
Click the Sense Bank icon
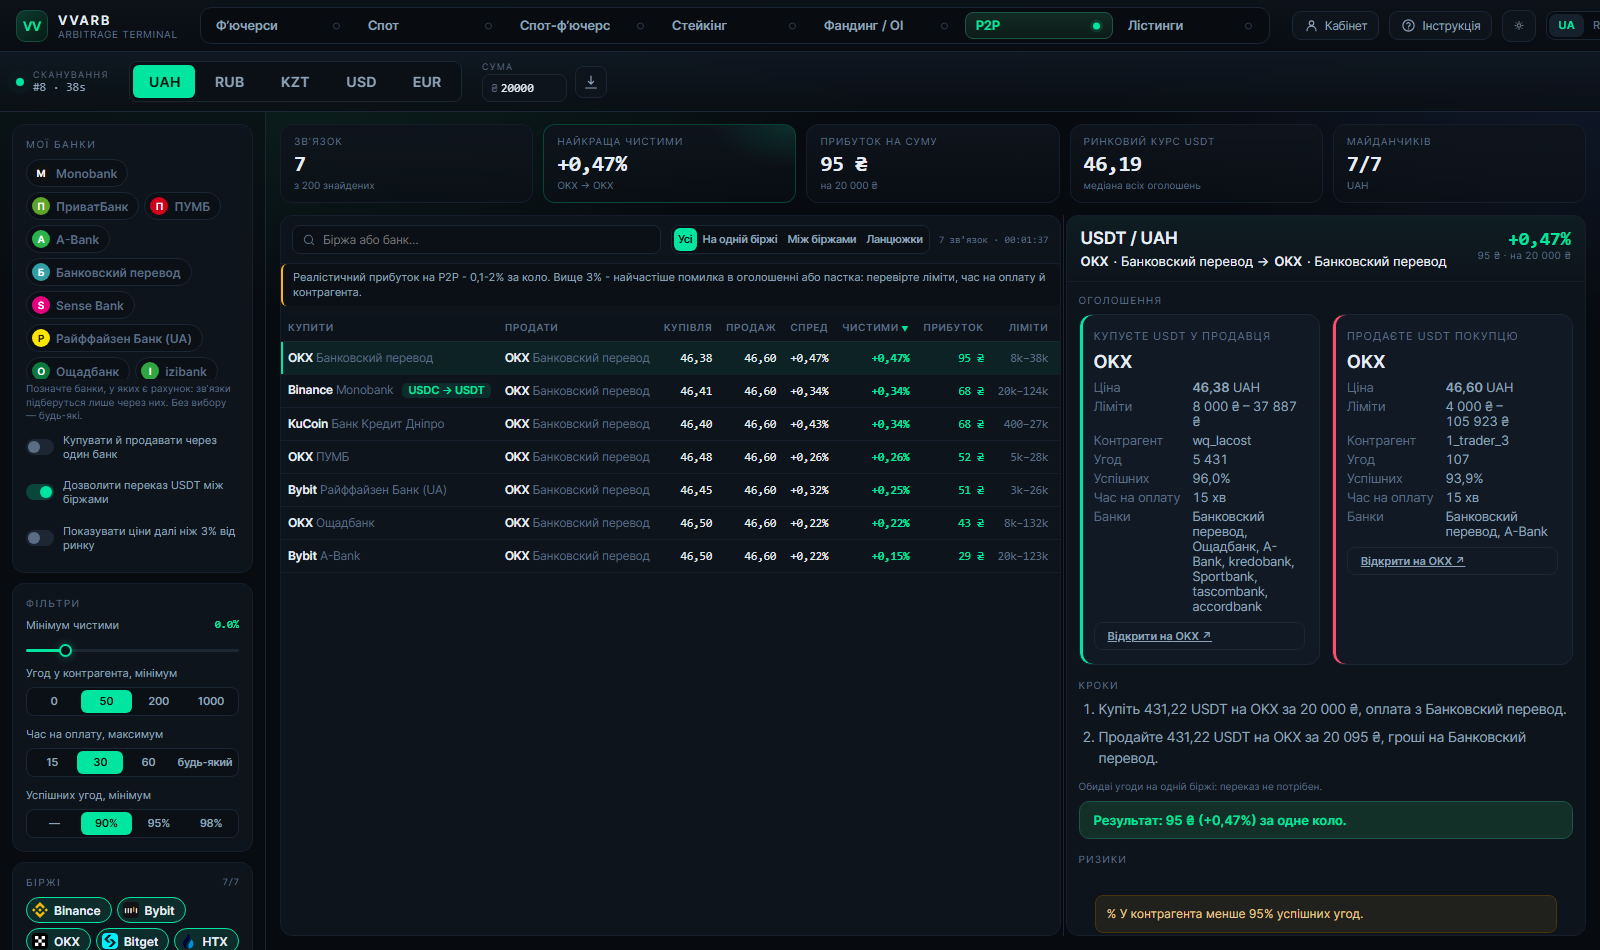[x=41, y=306]
